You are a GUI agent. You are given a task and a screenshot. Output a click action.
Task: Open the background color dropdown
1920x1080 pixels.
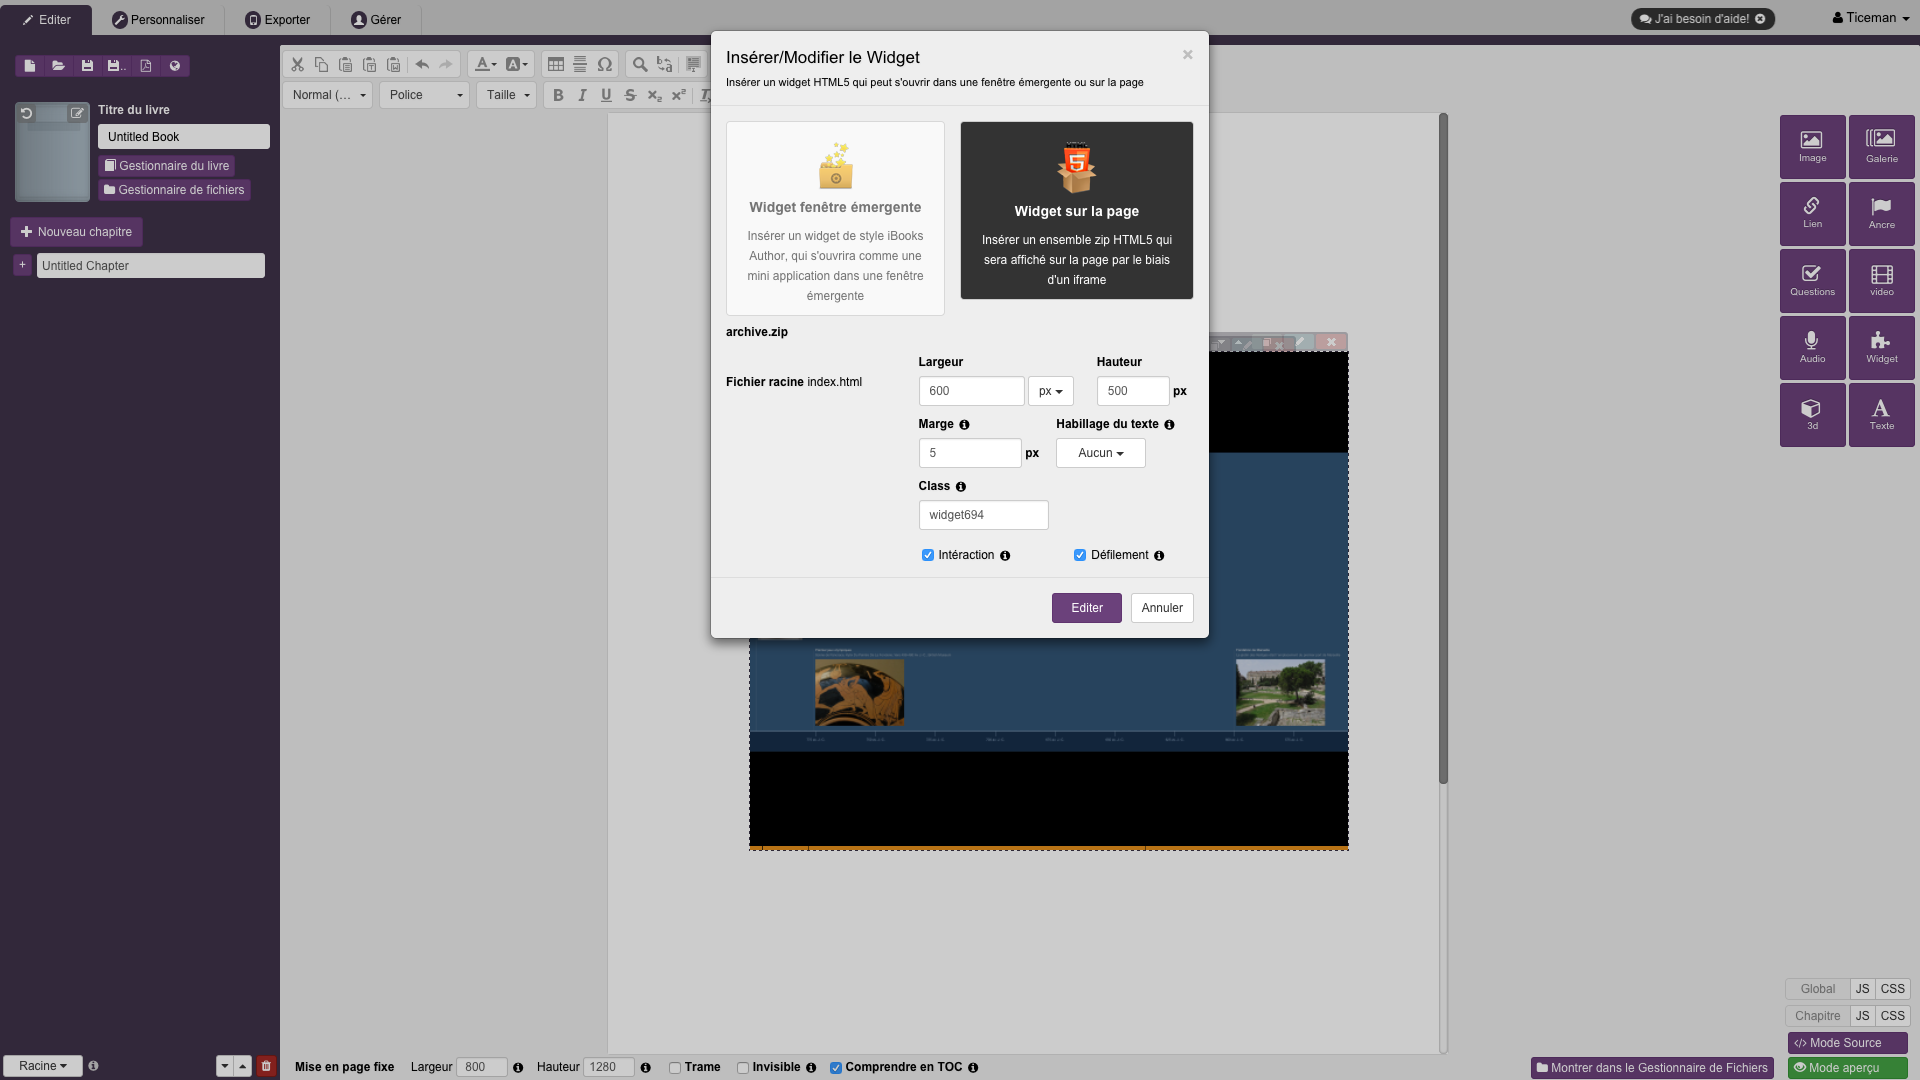click(x=516, y=64)
